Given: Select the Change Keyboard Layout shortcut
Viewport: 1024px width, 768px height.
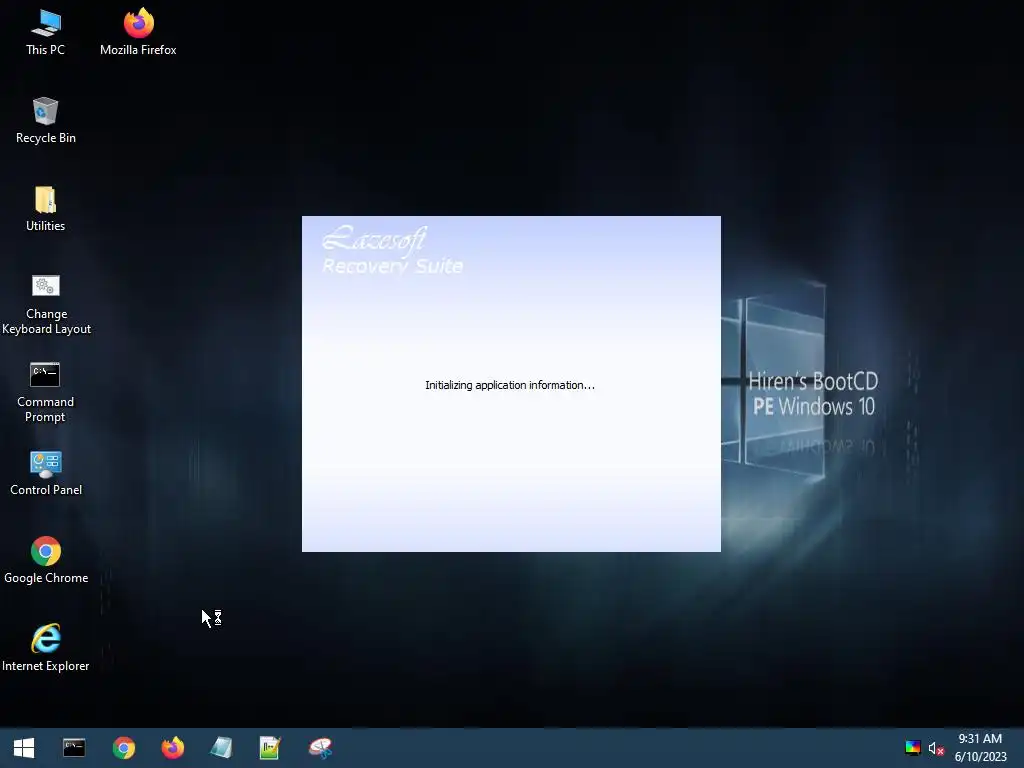Looking at the screenshot, I should pyautogui.click(x=46, y=304).
